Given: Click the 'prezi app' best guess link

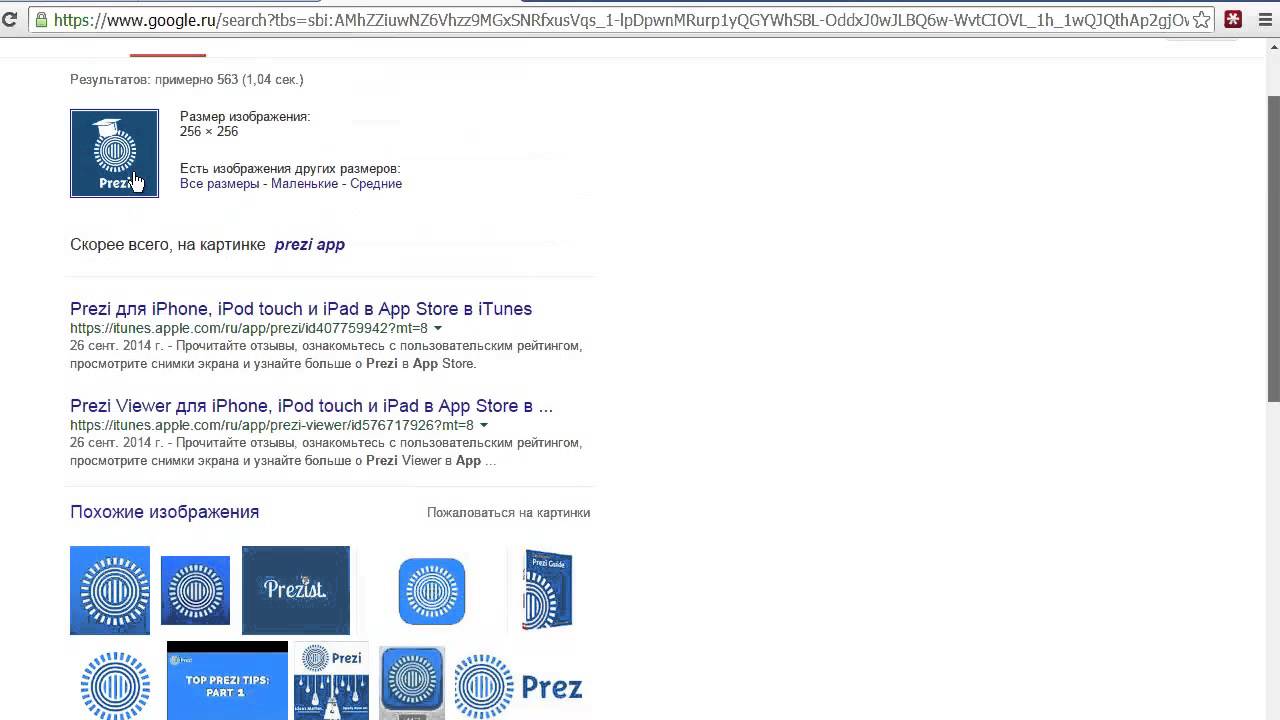Looking at the screenshot, I should click(309, 245).
